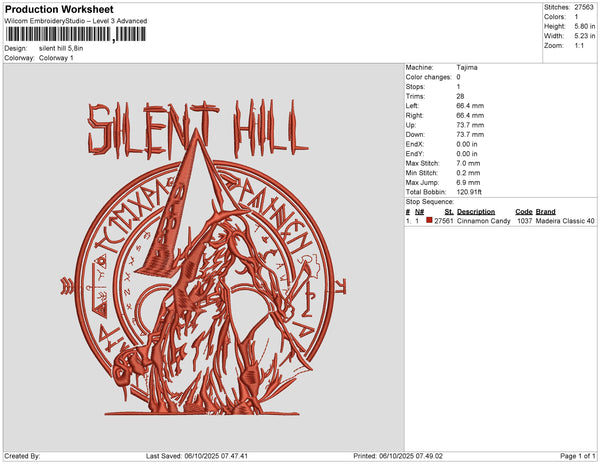The image size is (600, 464).
Task: Click the Down value '73.7 mm'
Action: 470,135
